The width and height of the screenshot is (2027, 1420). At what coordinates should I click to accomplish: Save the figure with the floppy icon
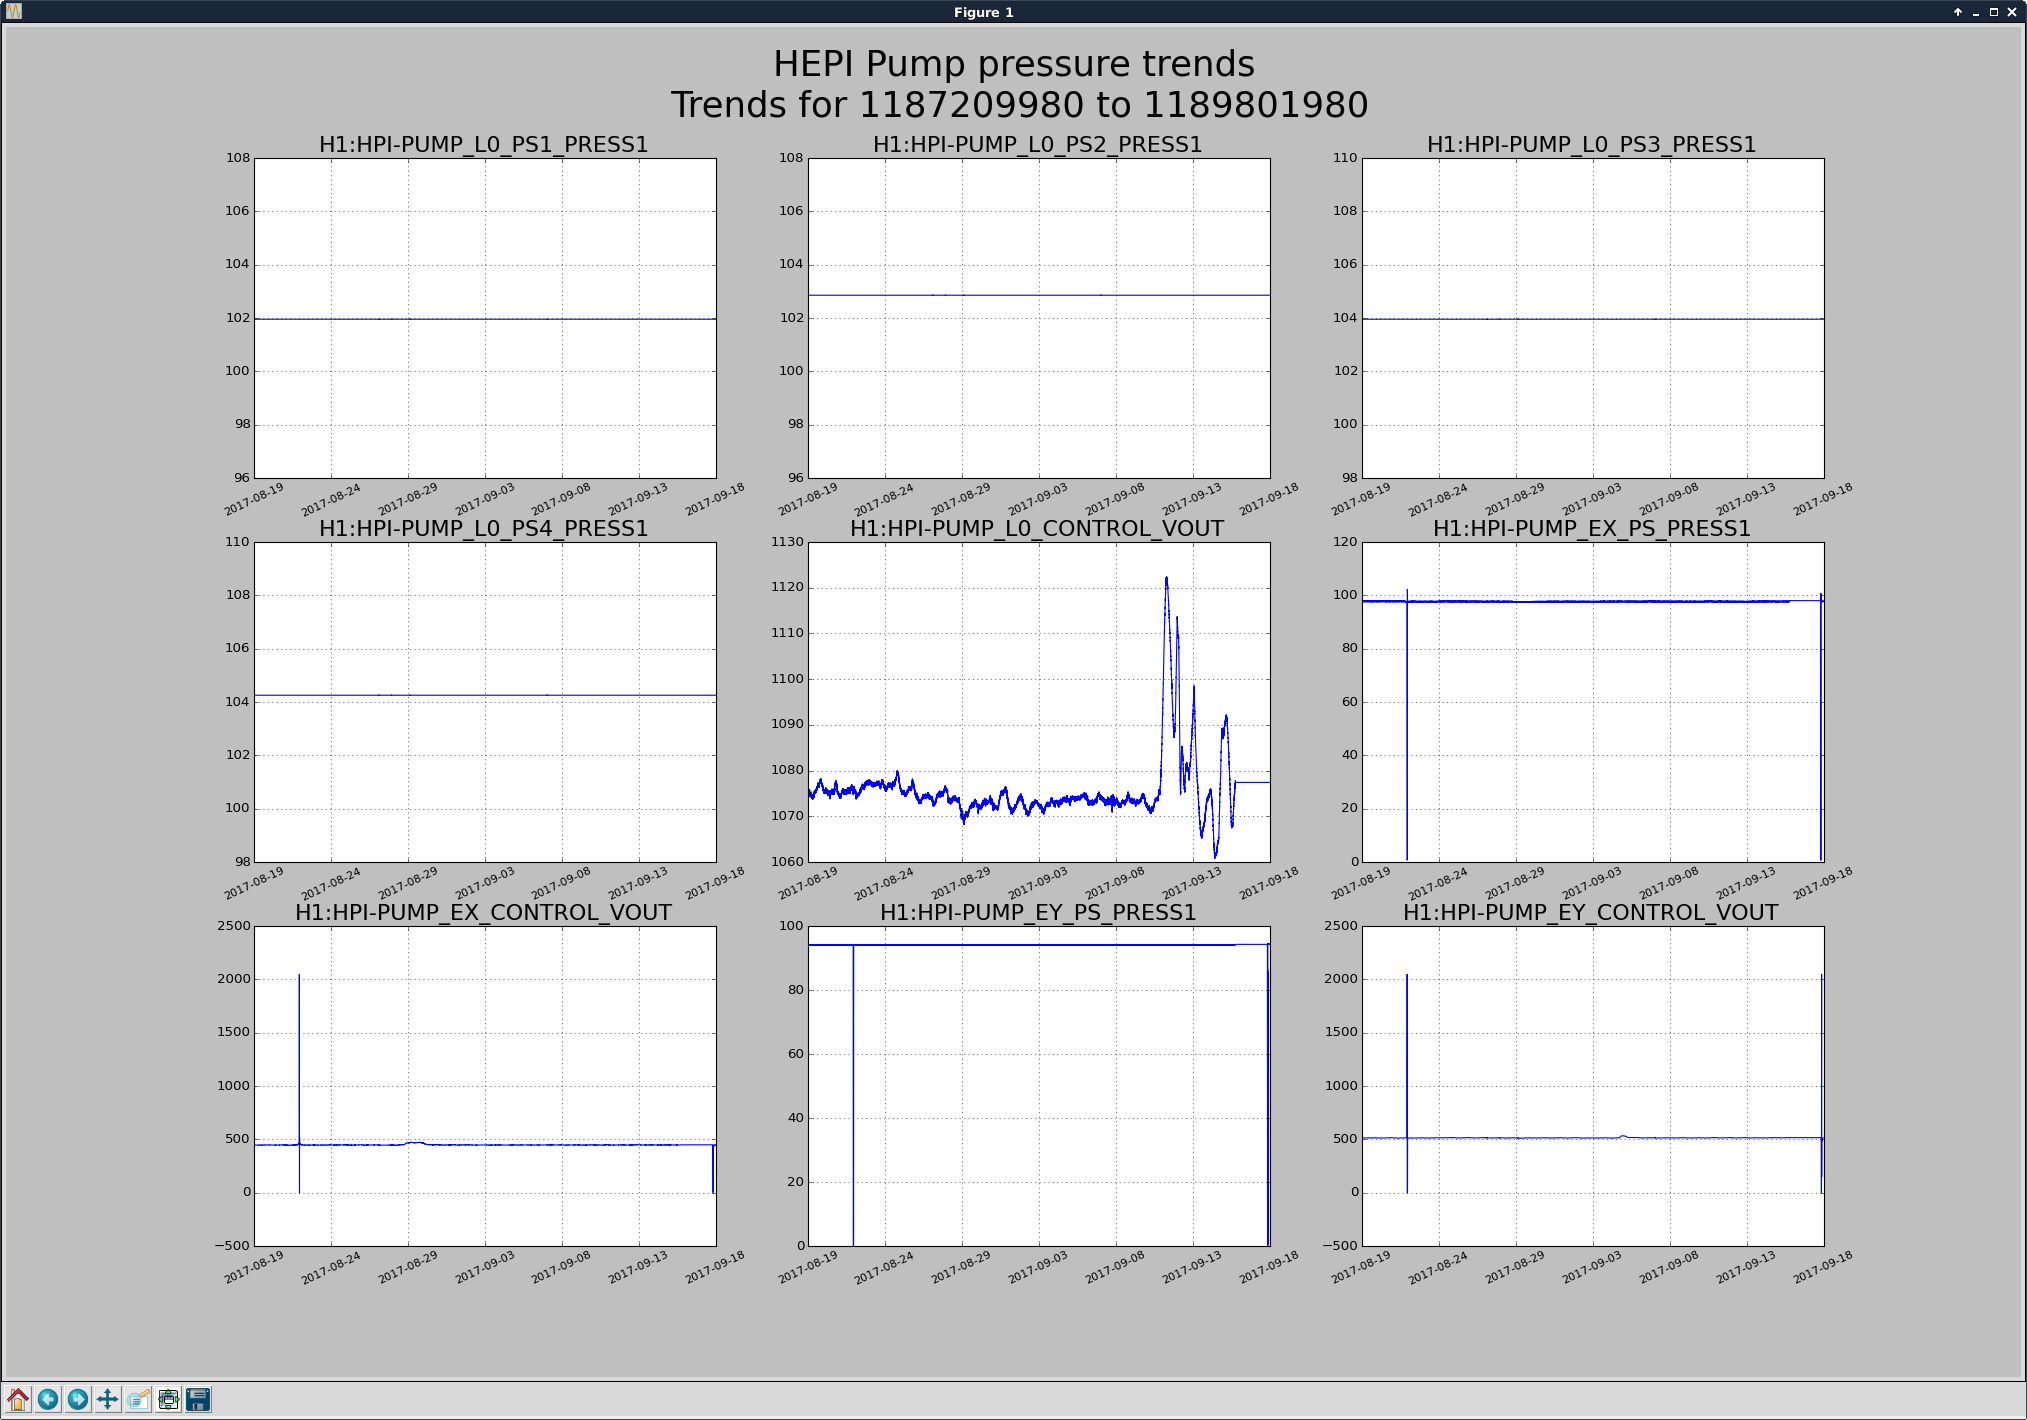(198, 1399)
